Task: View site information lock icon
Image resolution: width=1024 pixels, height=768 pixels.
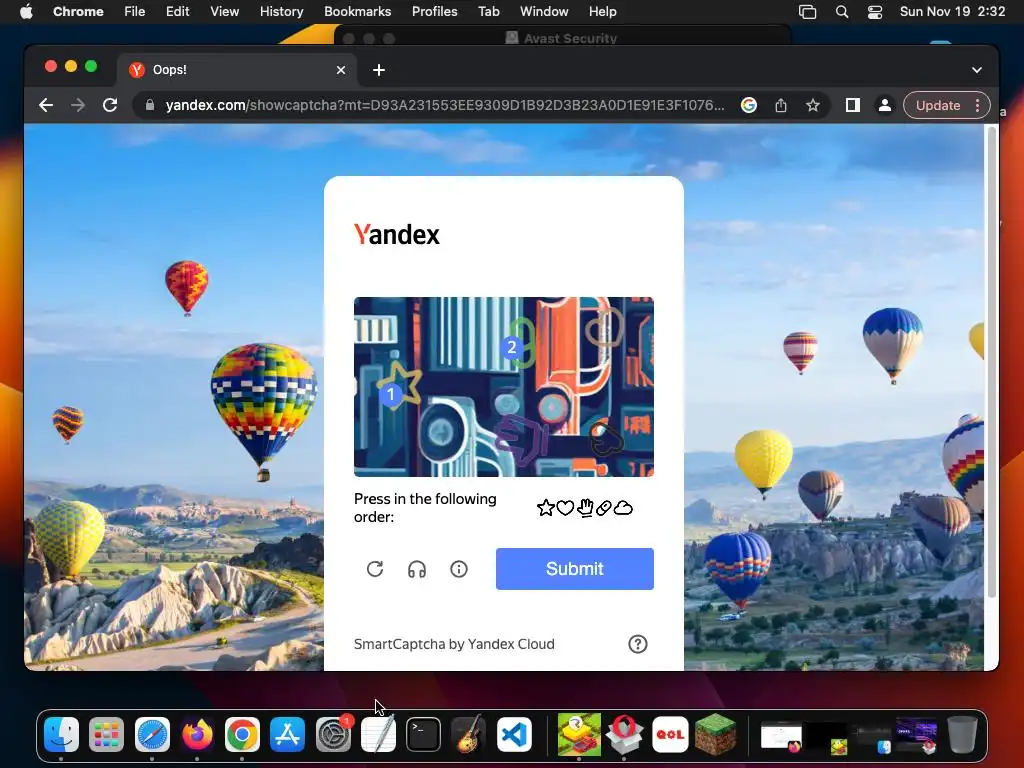Action: click(x=150, y=105)
